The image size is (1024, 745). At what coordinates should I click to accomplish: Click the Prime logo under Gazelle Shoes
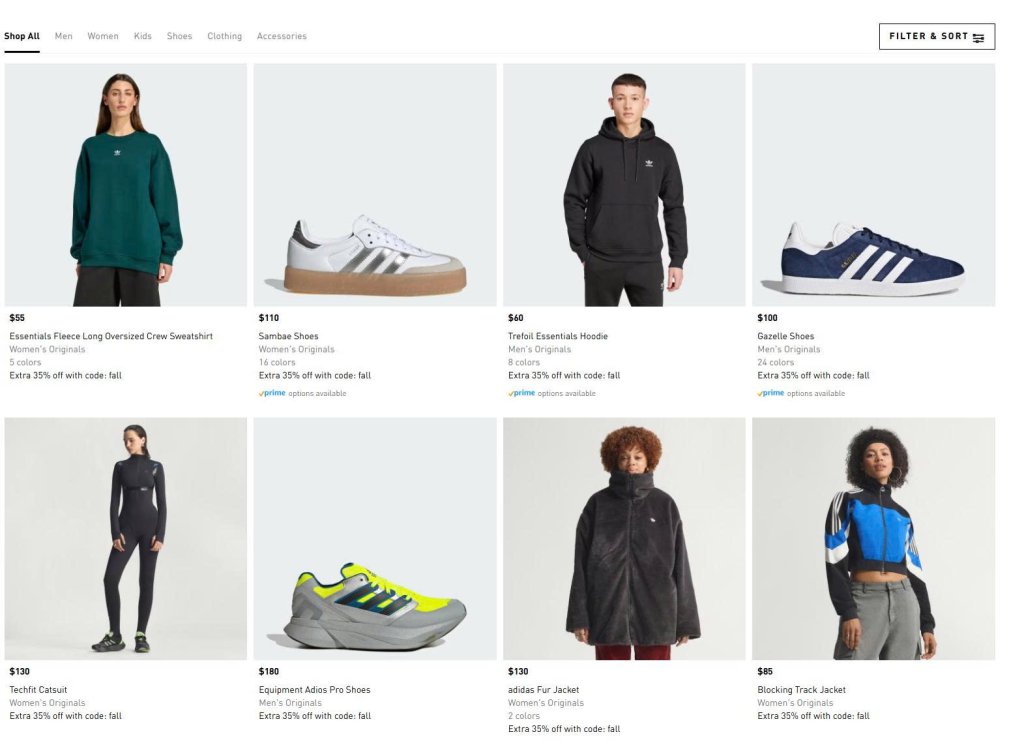pyautogui.click(x=771, y=393)
